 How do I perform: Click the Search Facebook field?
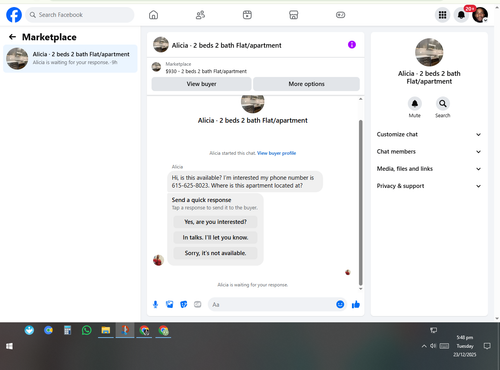pos(80,15)
